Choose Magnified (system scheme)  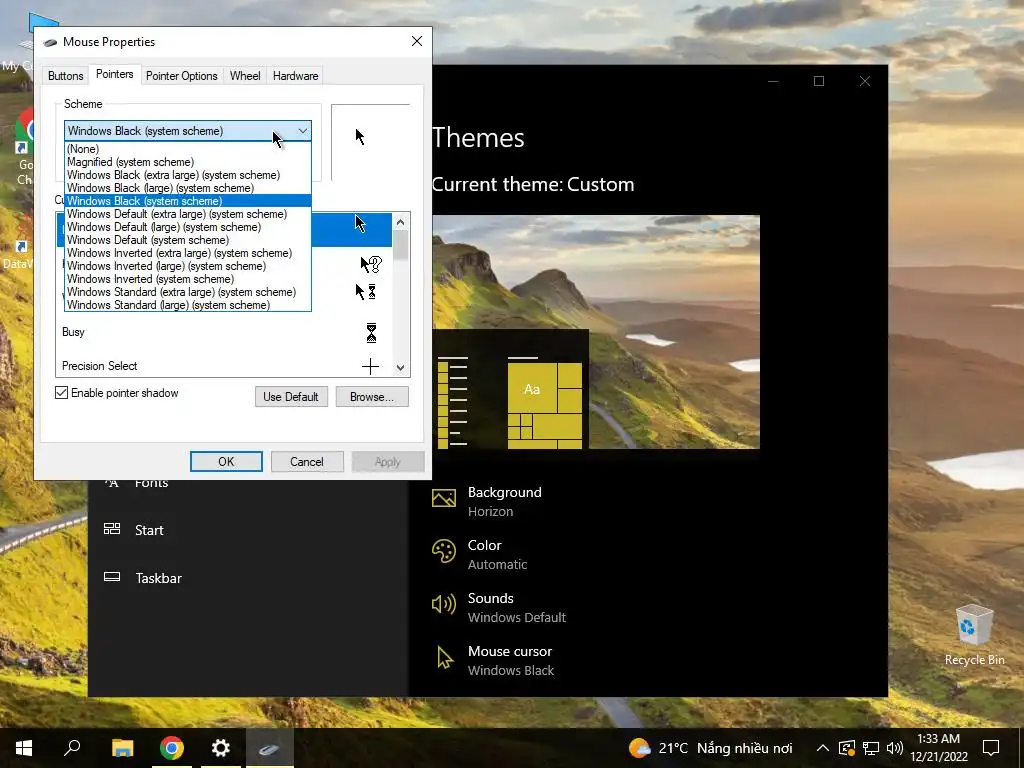(188, 162)
